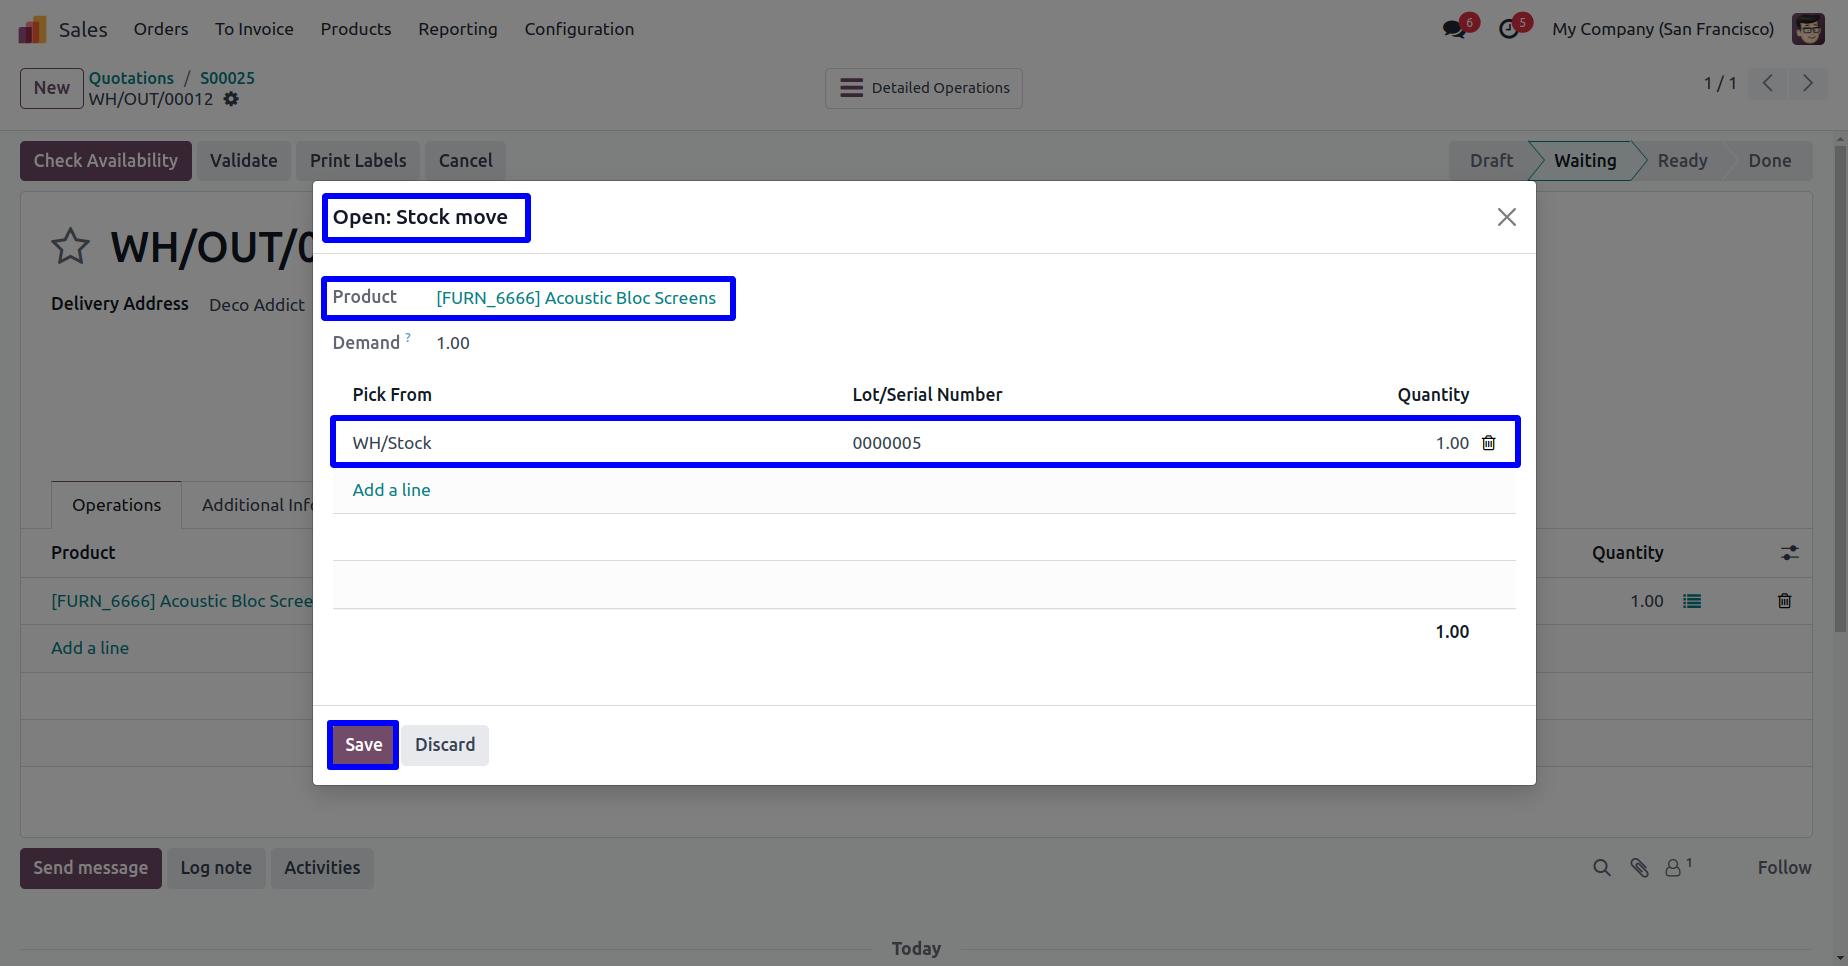Discard the stock move changes
Image resolution: width=1848 pixels, height=966 pixels.
[x=445, y=745]
